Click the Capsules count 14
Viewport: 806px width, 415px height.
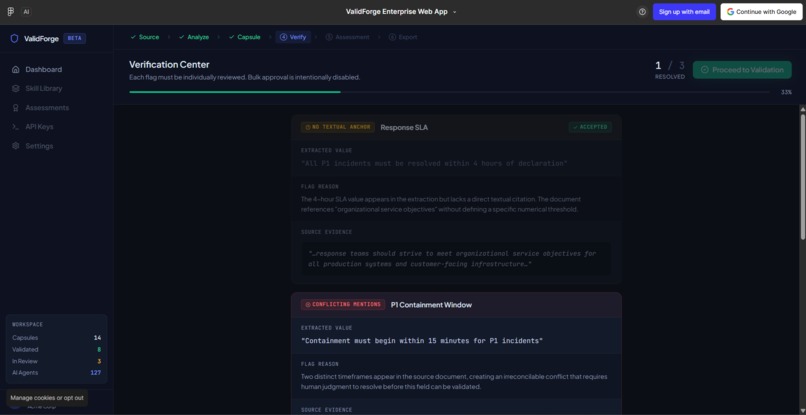[x=97, y=338]
